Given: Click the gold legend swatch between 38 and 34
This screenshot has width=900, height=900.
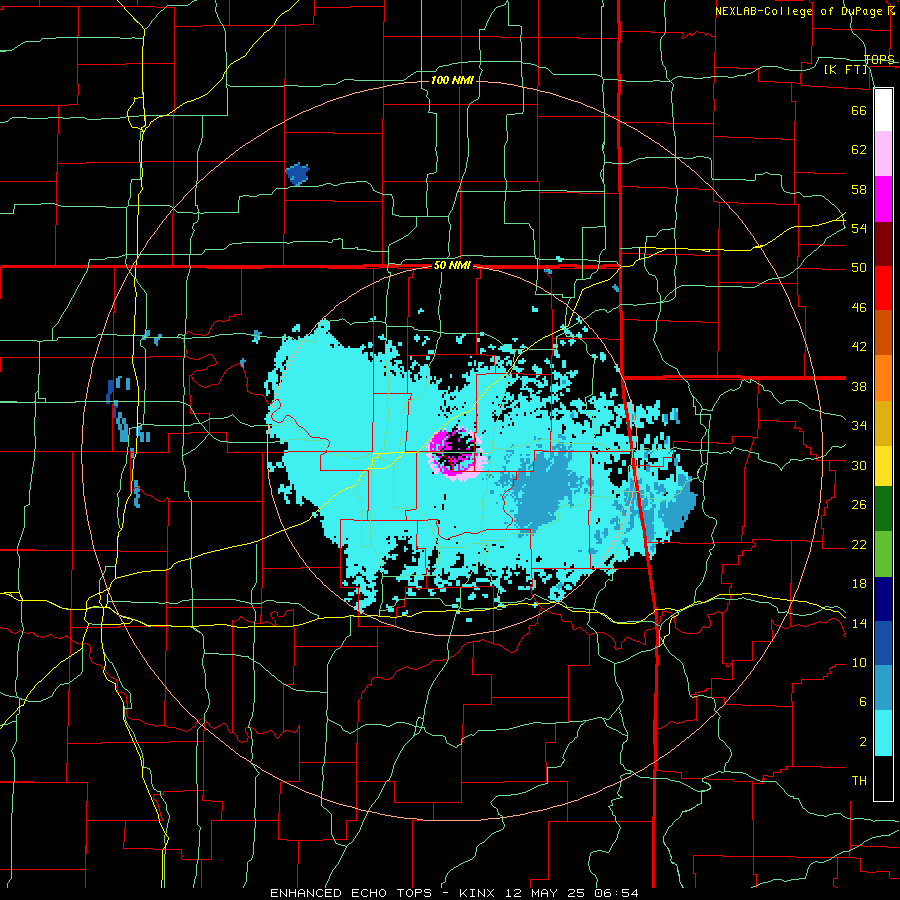Looking at the screenshot, I should point(883,422).
